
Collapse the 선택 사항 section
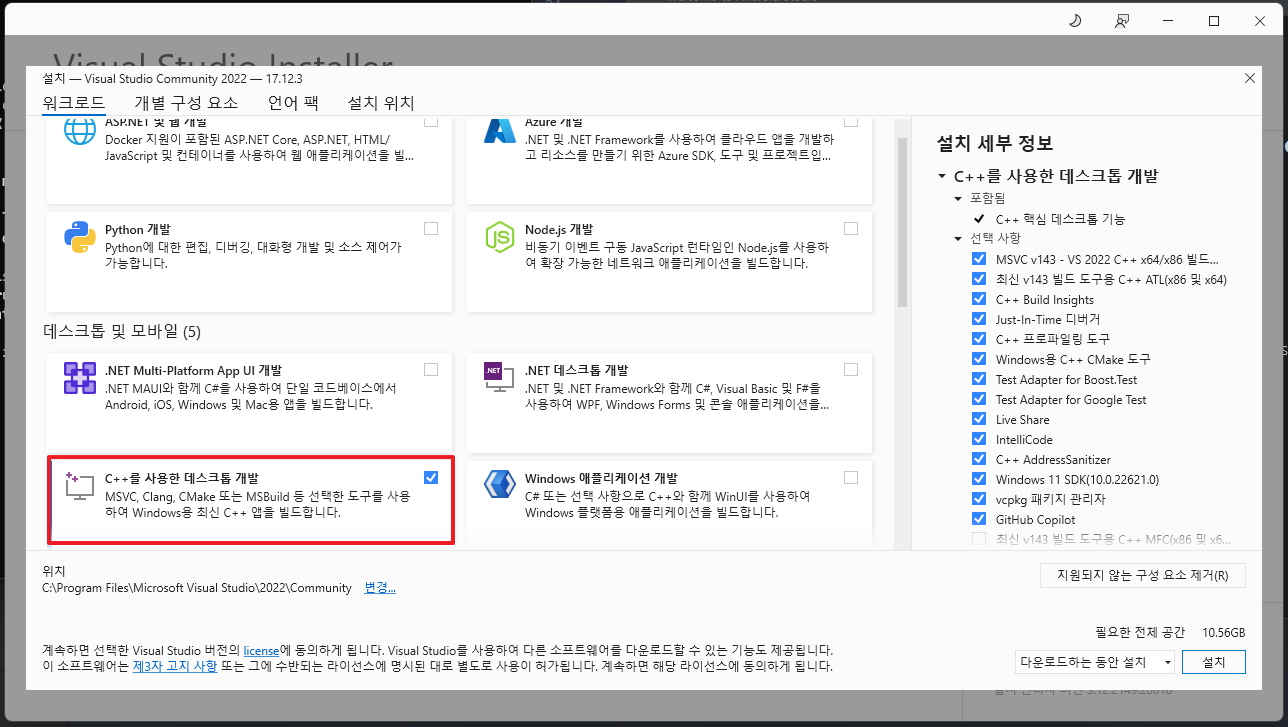coord(958,238)
